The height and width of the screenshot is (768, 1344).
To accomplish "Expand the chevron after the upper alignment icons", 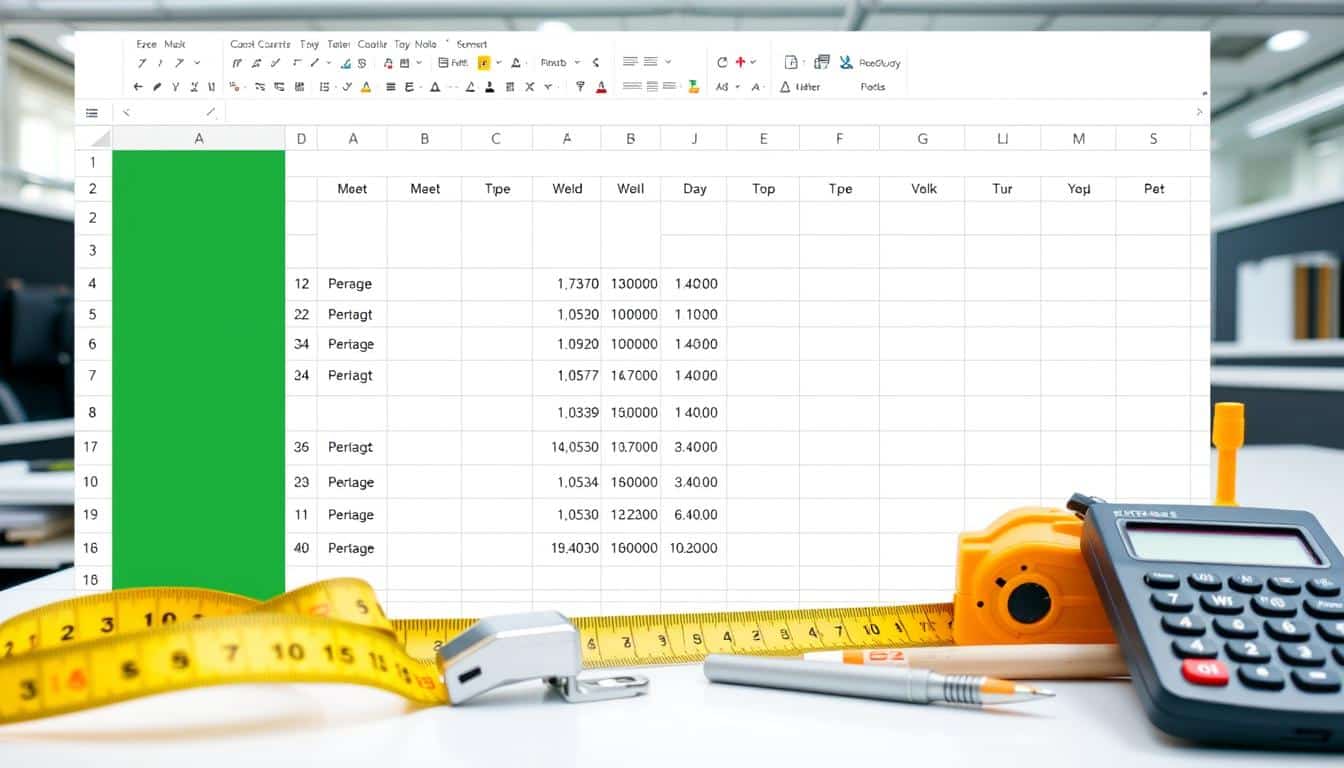I will click(668, 62).
